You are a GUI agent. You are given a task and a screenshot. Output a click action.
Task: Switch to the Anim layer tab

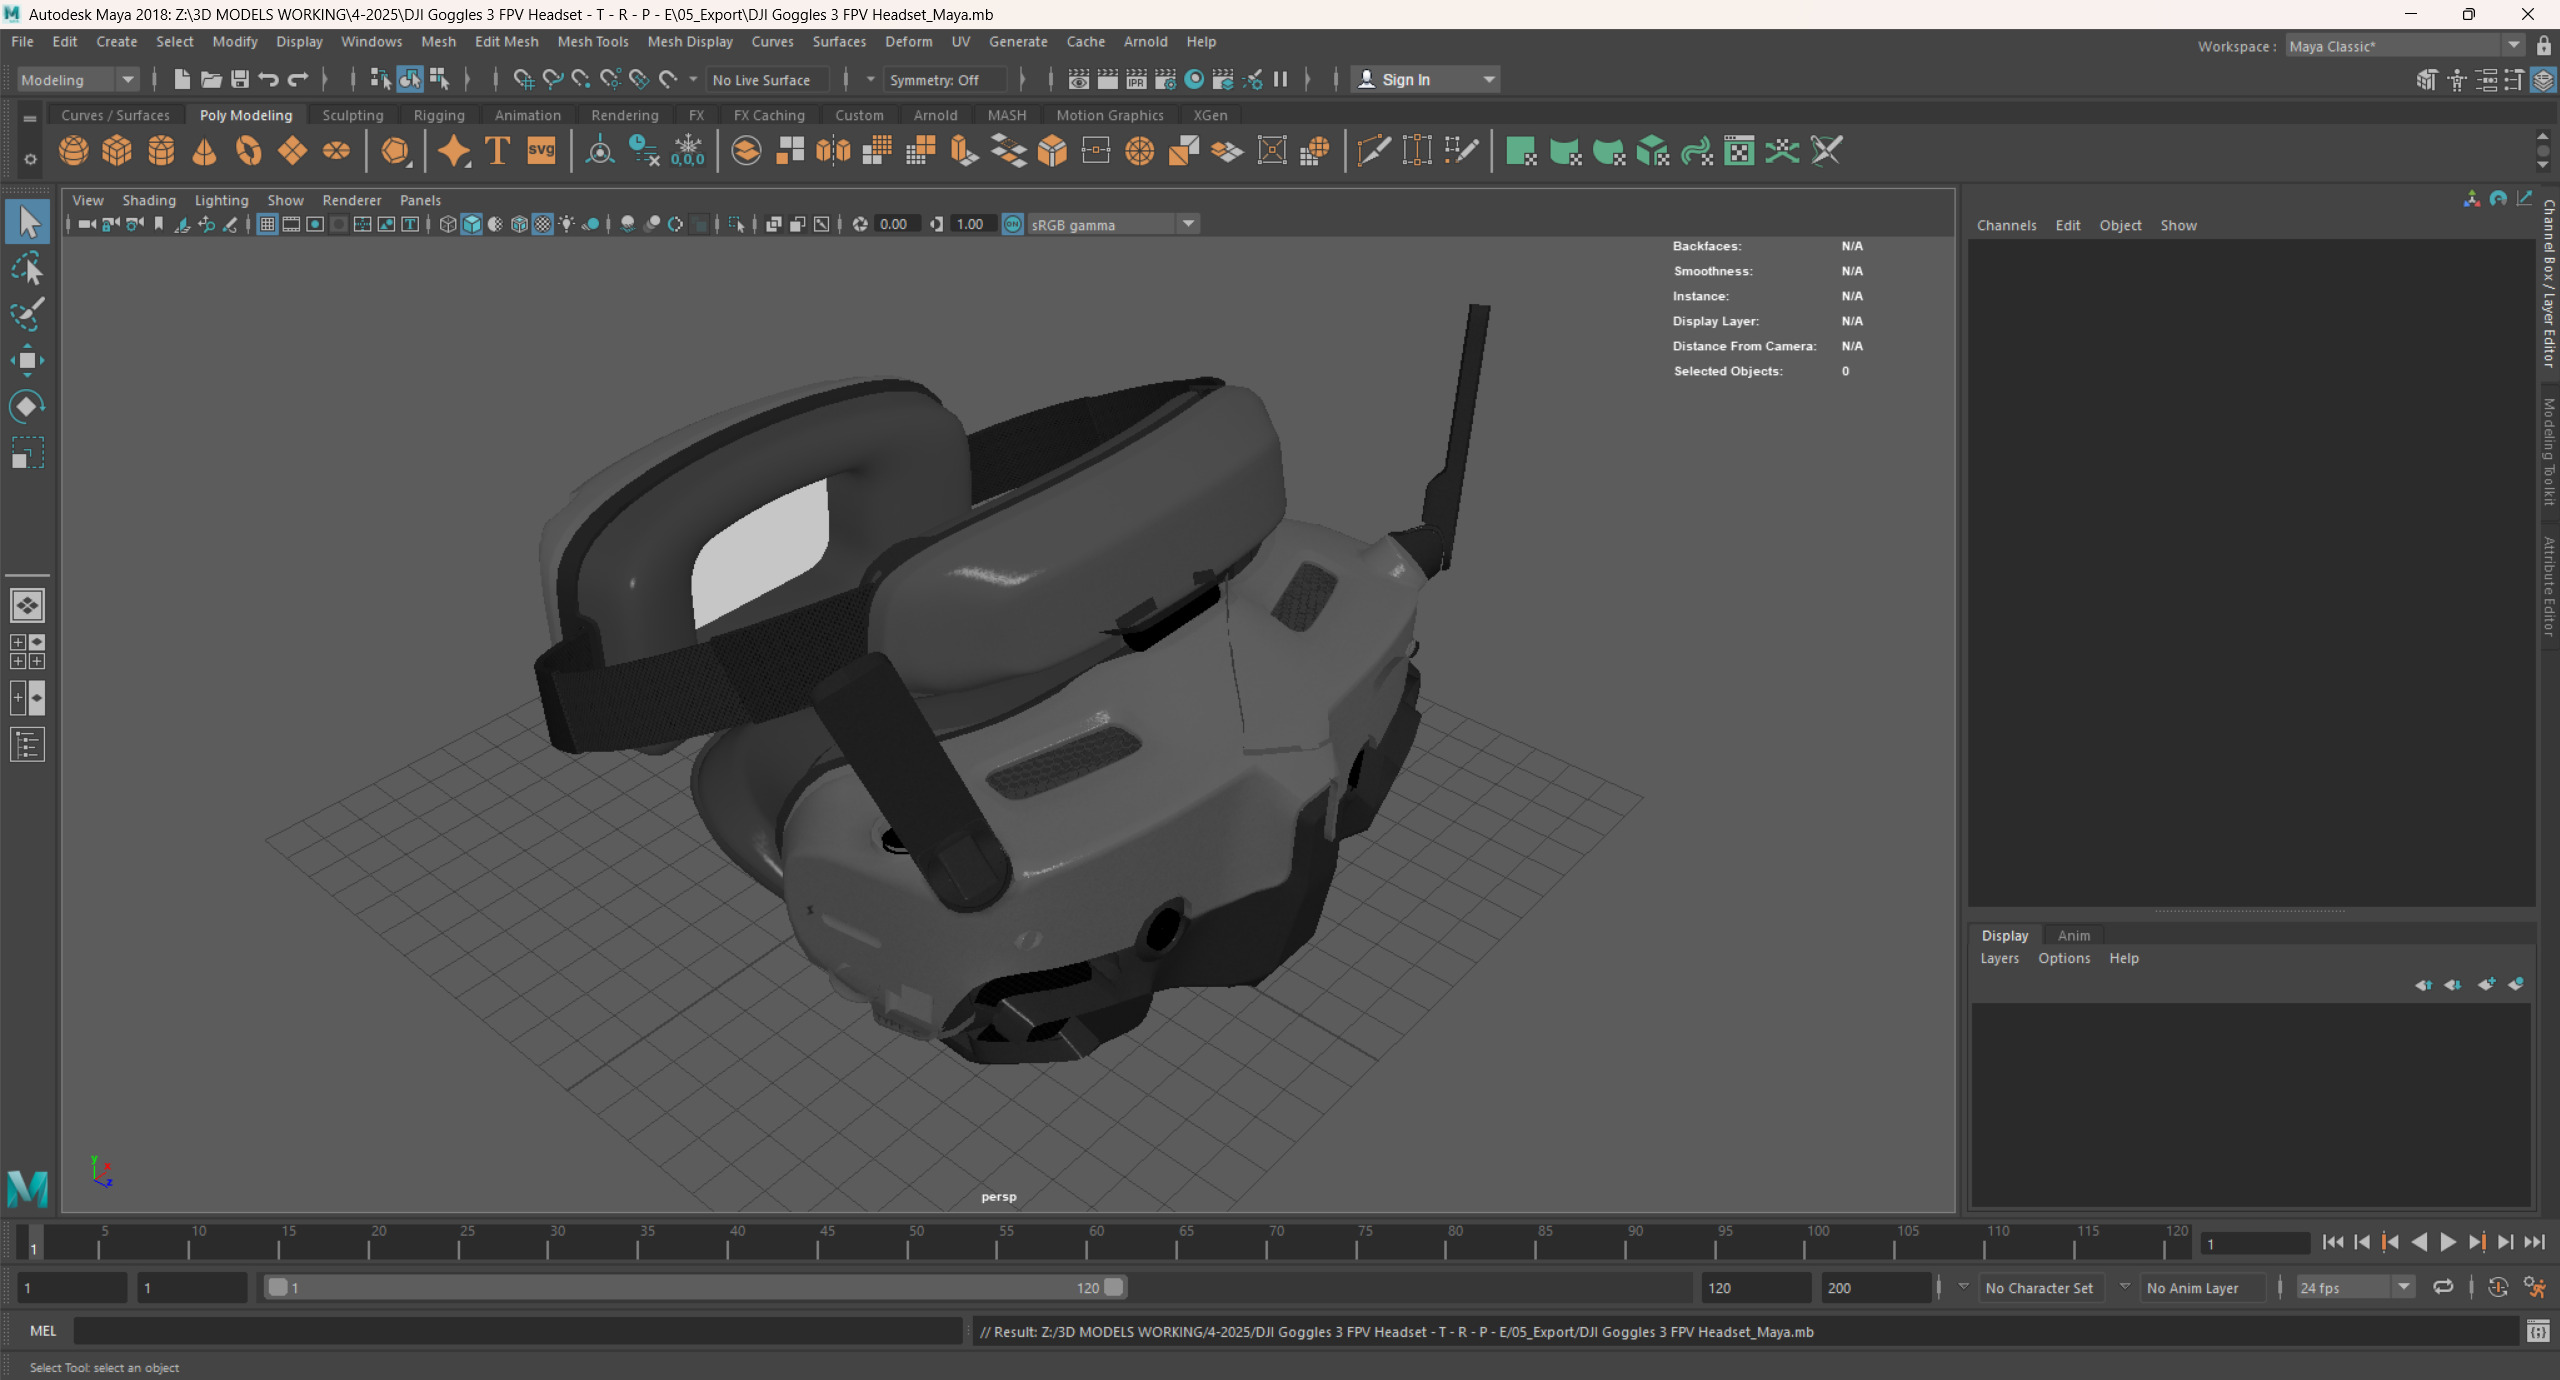2073,936
